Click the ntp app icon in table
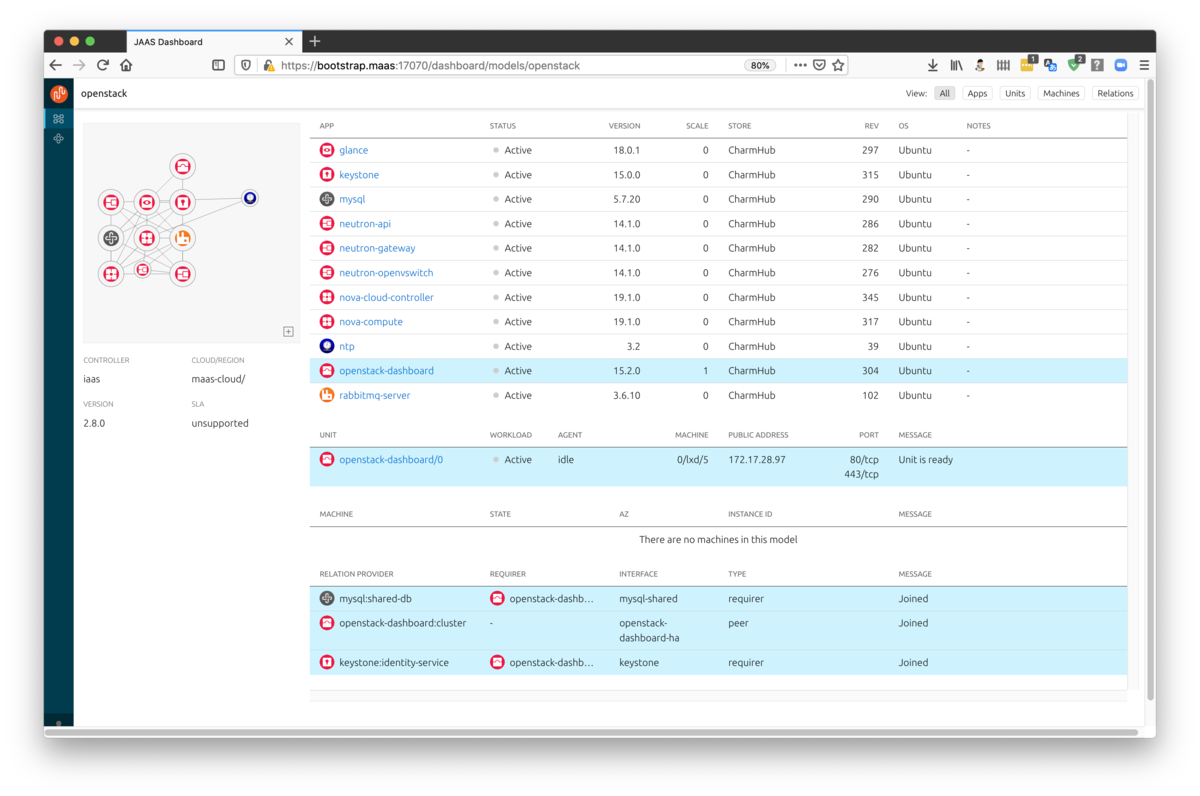 327,346
